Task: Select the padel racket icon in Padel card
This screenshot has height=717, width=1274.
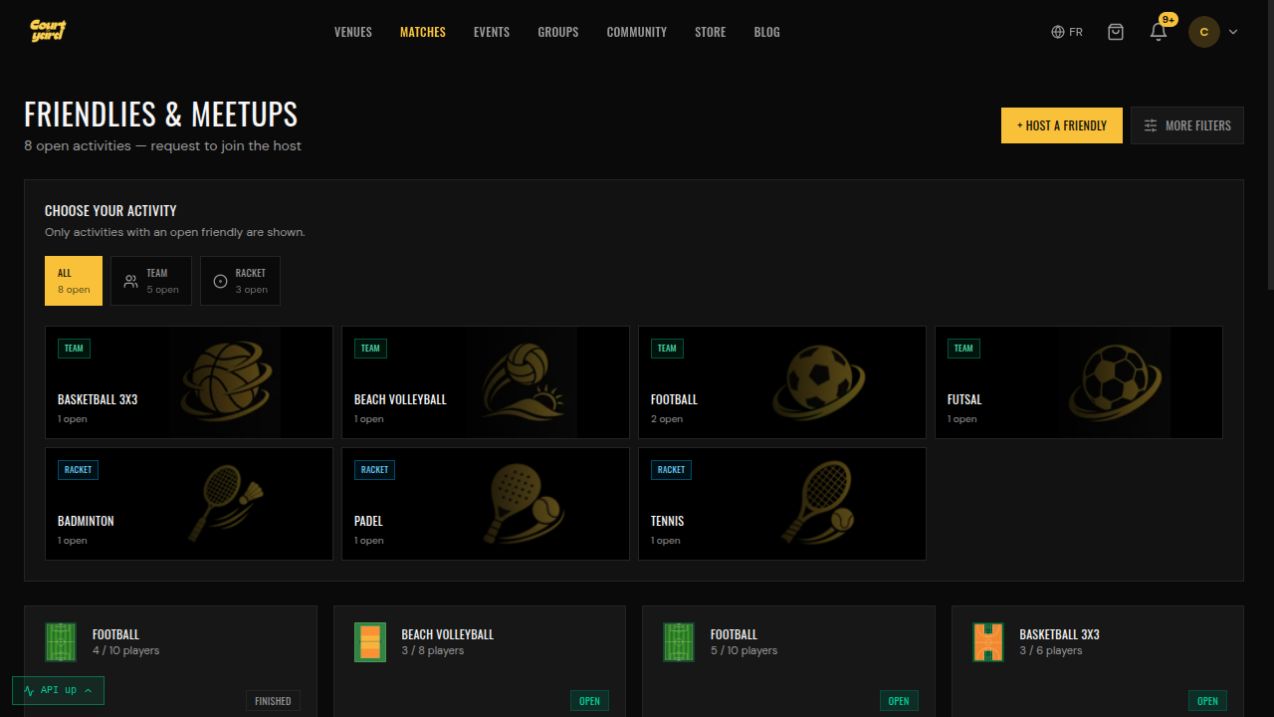Action: (x=523, y=503)
